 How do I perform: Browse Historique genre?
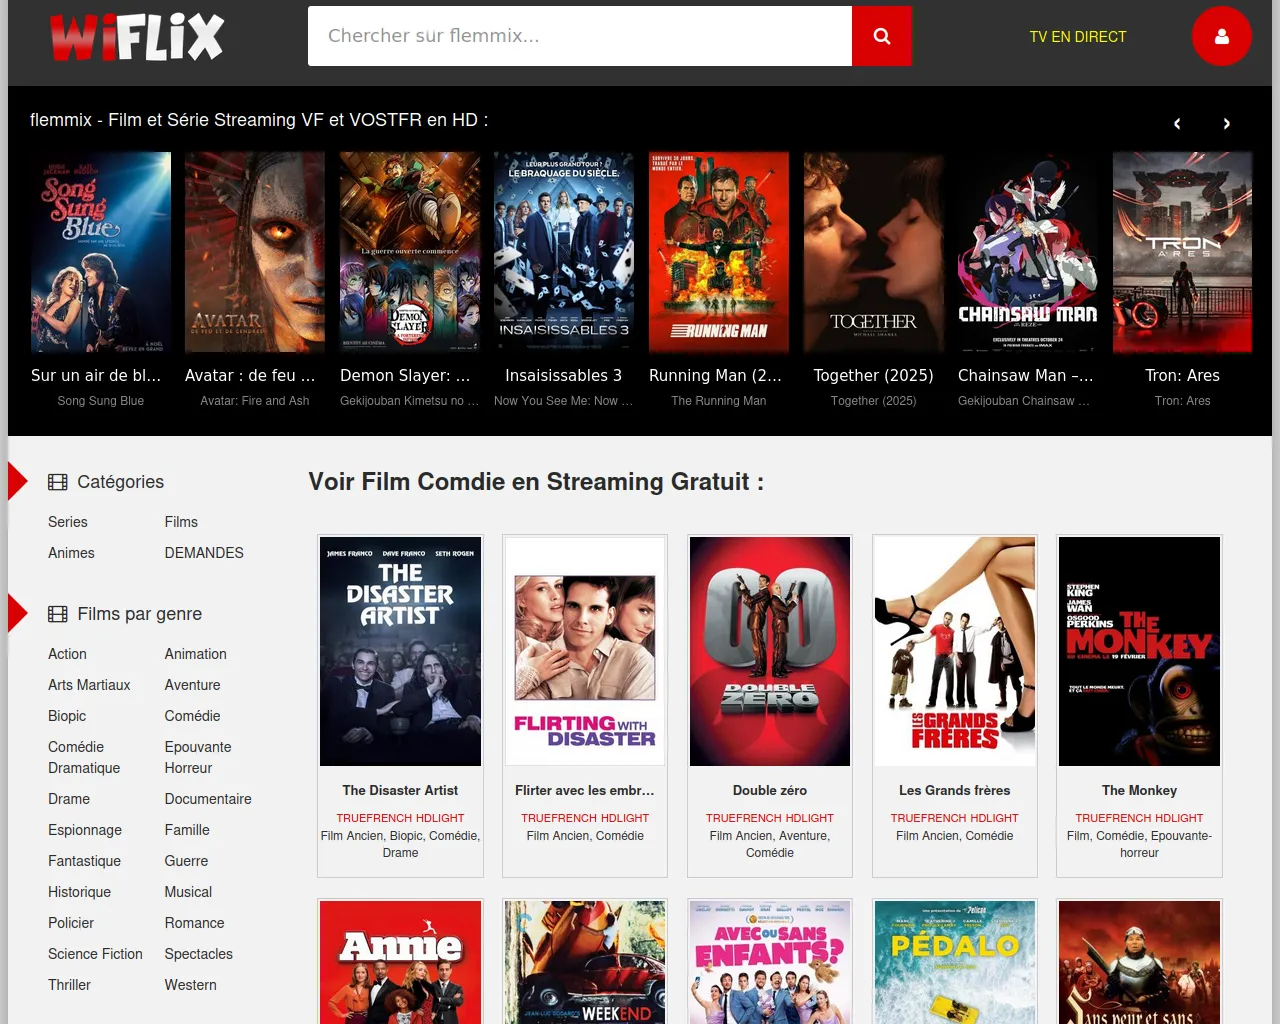click(79, 892)
